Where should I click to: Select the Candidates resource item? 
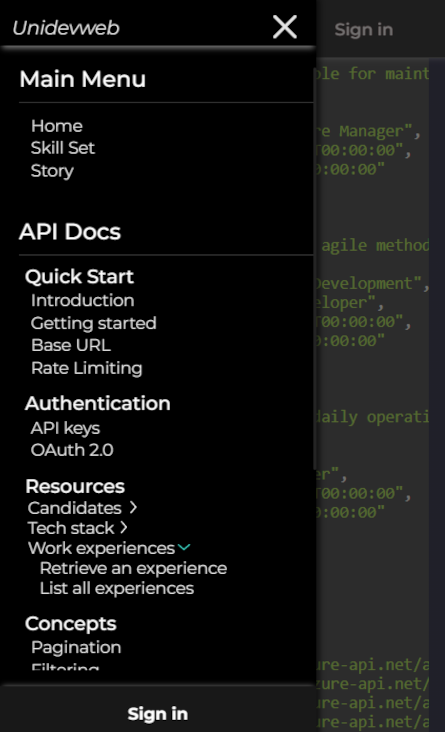tap(75, 508)
